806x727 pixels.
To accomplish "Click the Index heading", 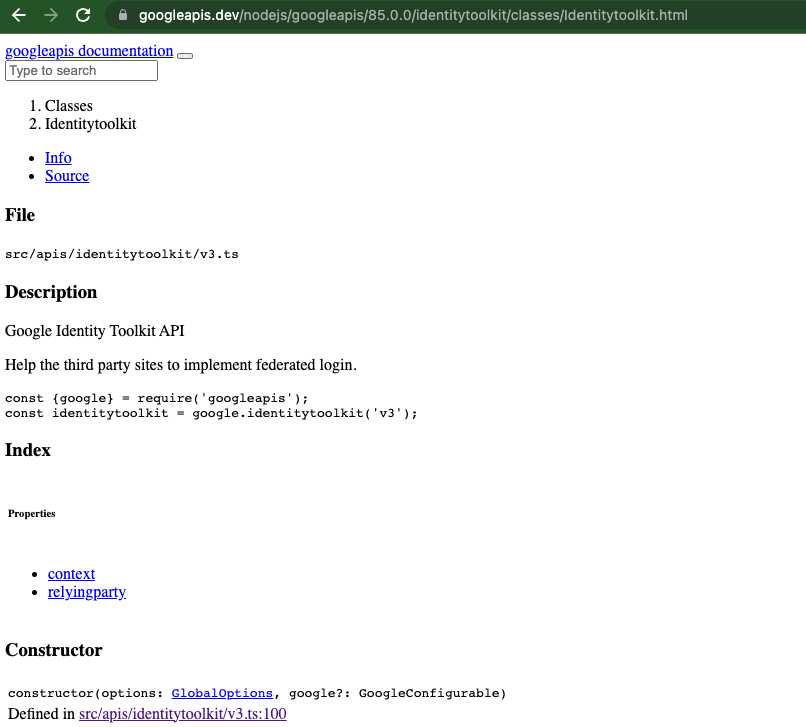I will click(28, 450).
